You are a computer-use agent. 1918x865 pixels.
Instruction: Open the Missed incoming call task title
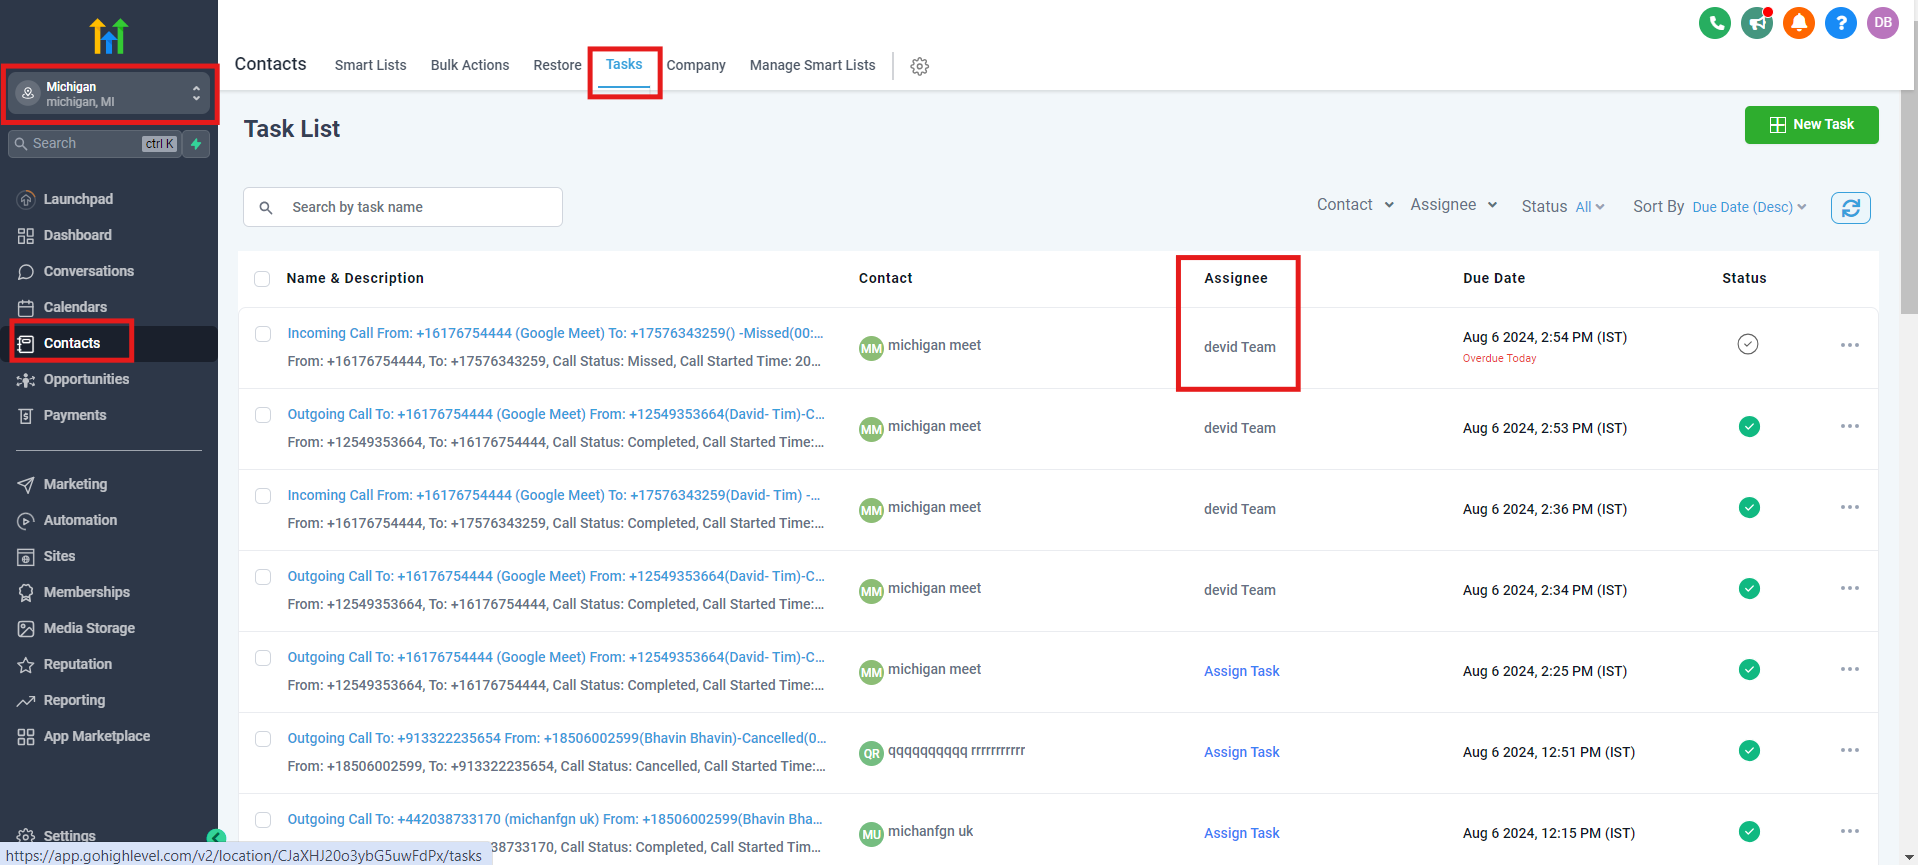click(555, 333)
